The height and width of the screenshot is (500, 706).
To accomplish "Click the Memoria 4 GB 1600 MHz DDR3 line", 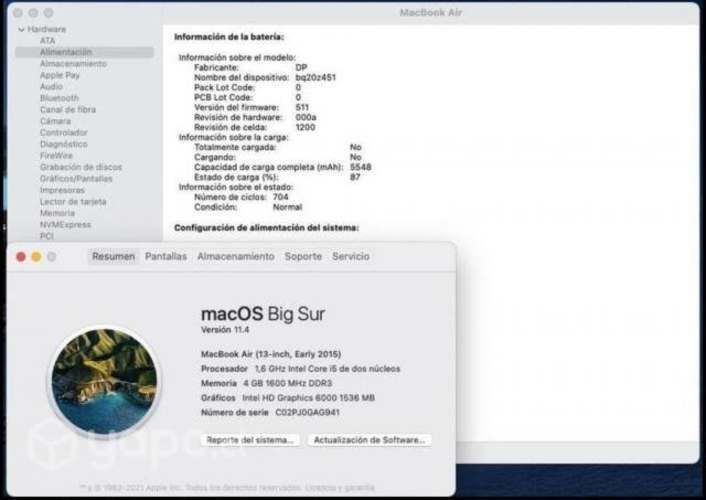I will tap(267, 383).
